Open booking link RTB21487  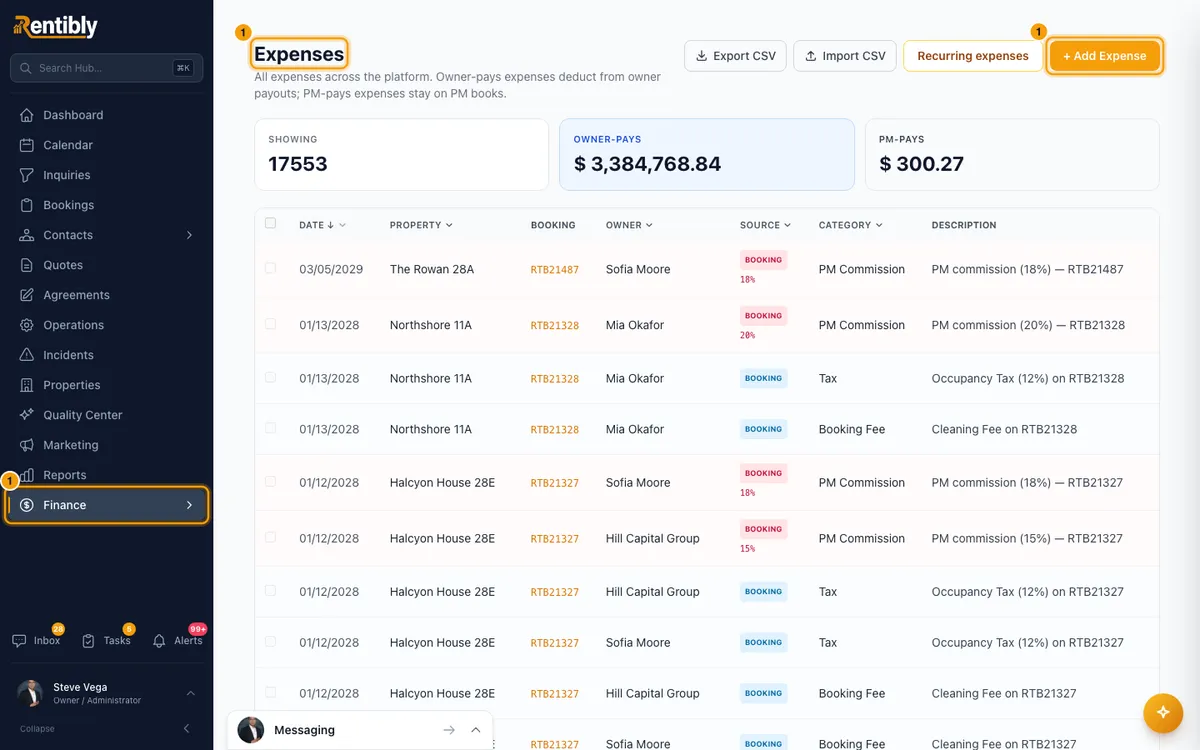(555, 270)
